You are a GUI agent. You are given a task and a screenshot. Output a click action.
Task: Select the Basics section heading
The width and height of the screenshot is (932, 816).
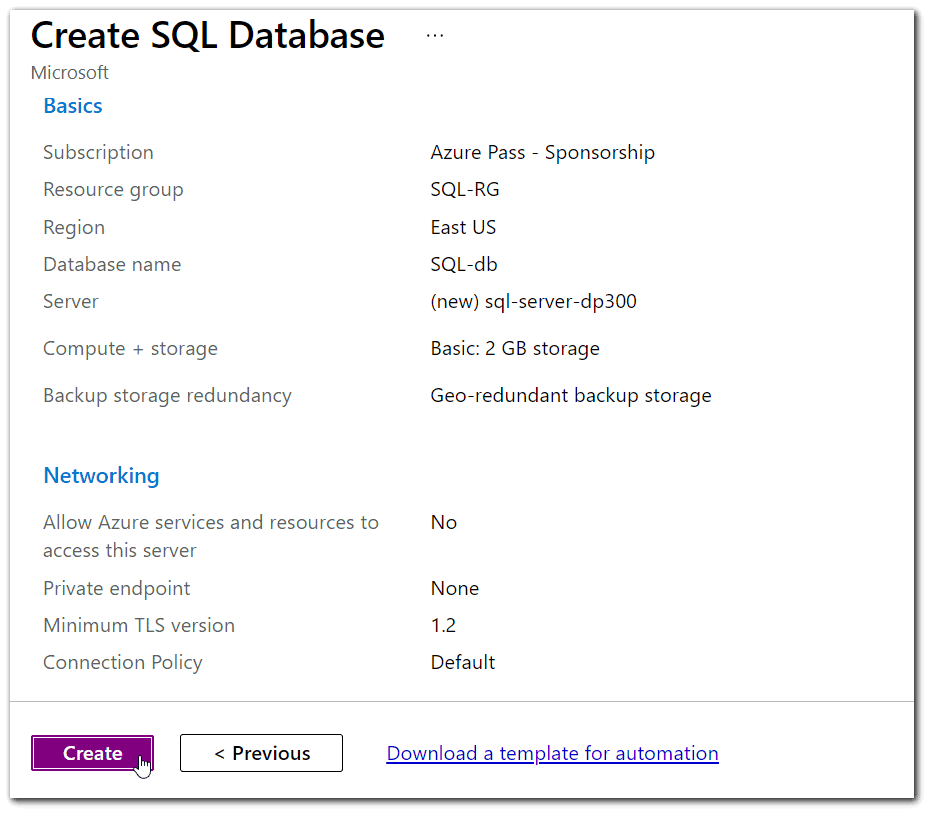click(73, 106)
